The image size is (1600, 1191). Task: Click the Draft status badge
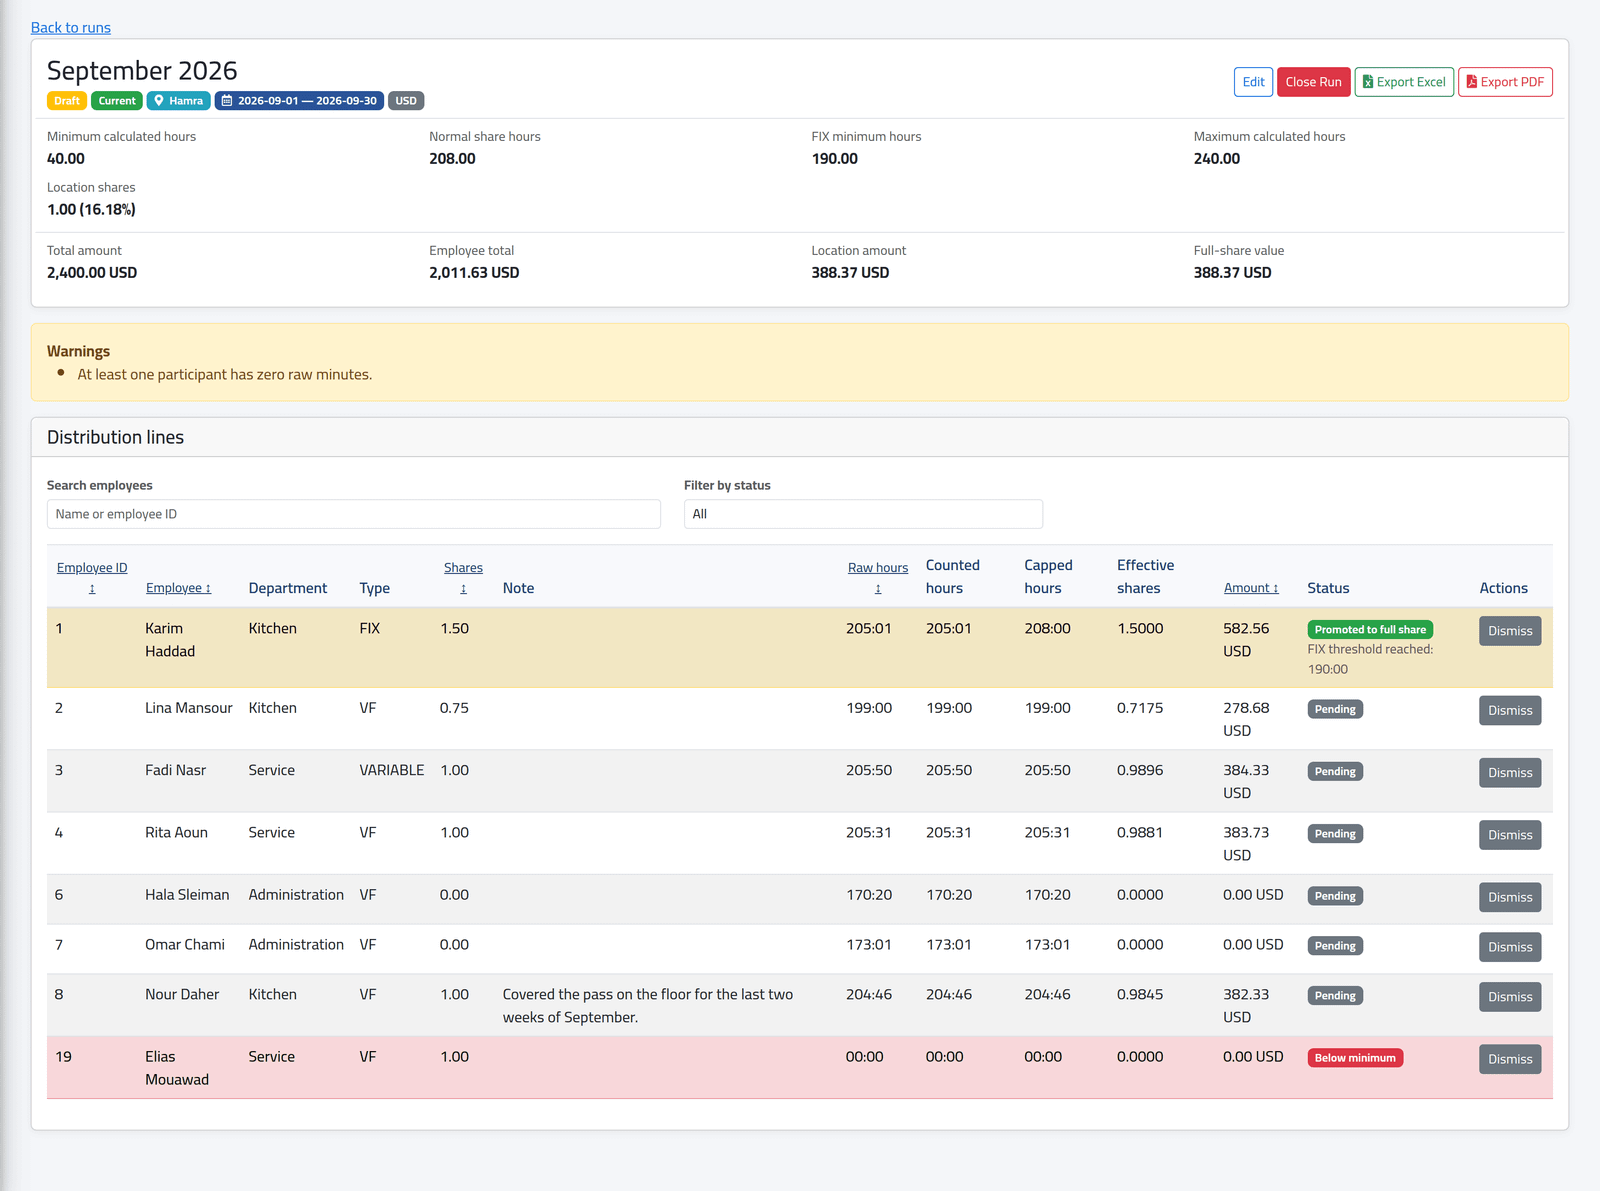click(x=67, y=101)
